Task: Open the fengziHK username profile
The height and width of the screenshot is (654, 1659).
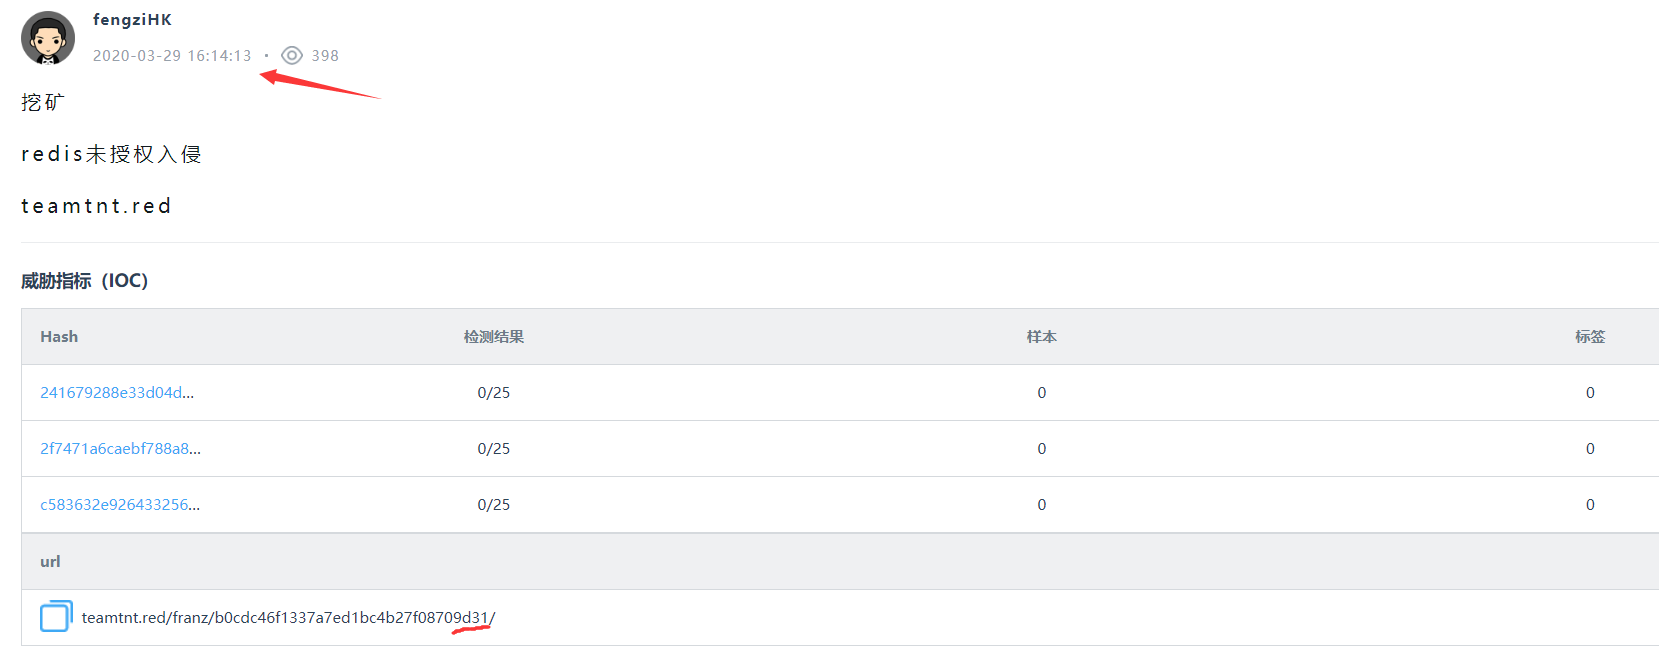Action: 132,20
